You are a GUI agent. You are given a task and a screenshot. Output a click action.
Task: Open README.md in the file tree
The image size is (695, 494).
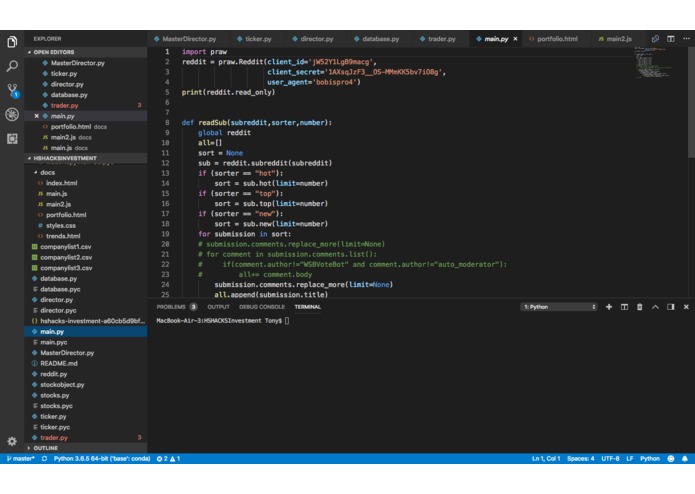tap(86, 363)
